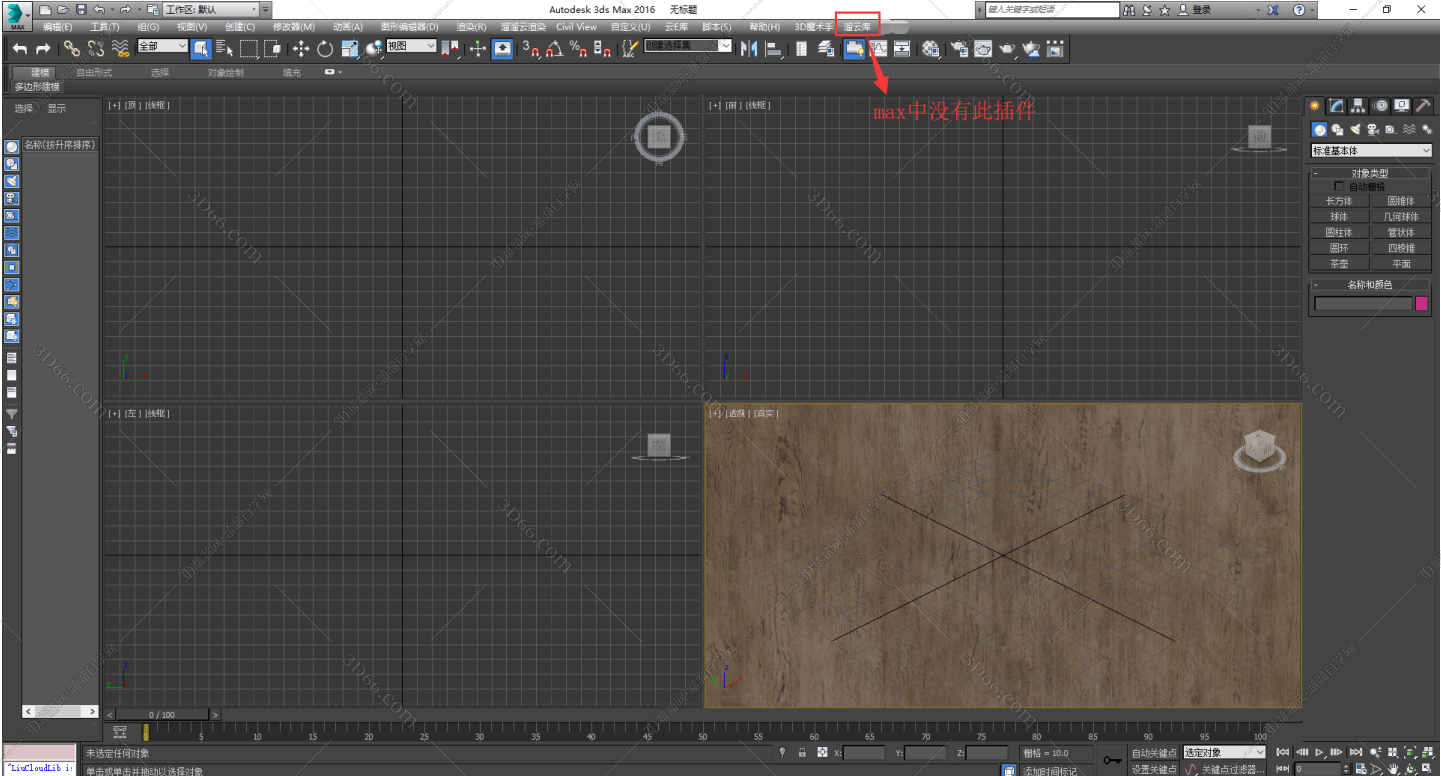This screenshot has width=1441, height=776.
Task: Select the Geometry category sphere icon
Action: coord(1320,130)
